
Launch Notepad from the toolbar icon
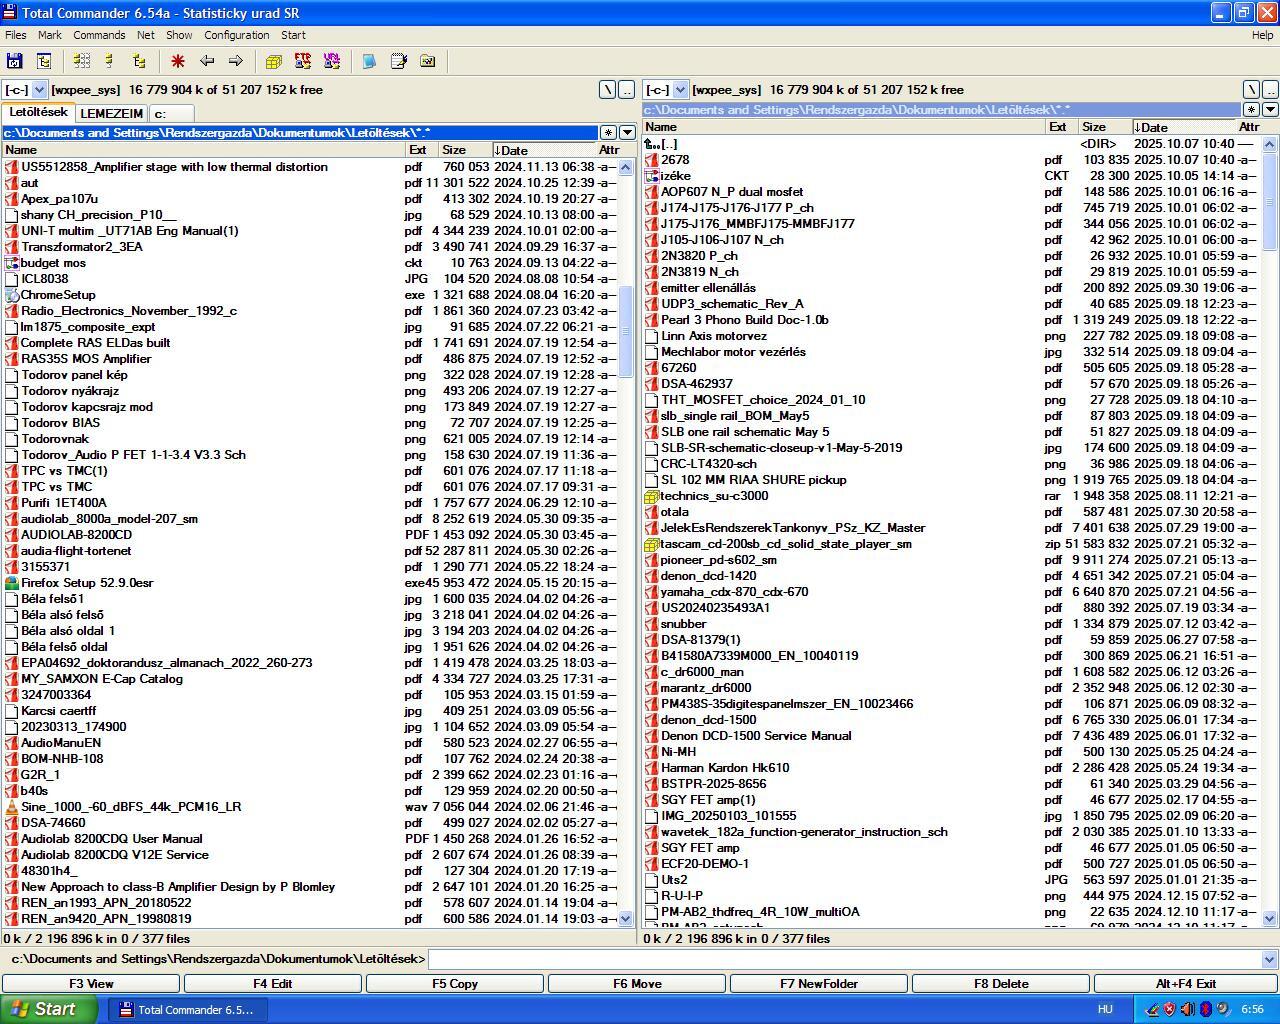tap(370, 61)
